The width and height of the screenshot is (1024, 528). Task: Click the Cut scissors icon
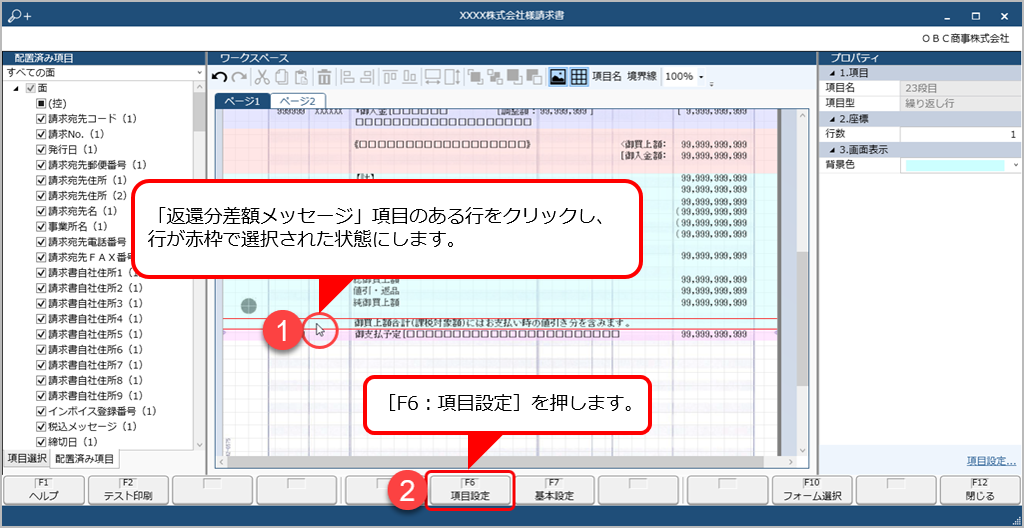pos(262,77)
